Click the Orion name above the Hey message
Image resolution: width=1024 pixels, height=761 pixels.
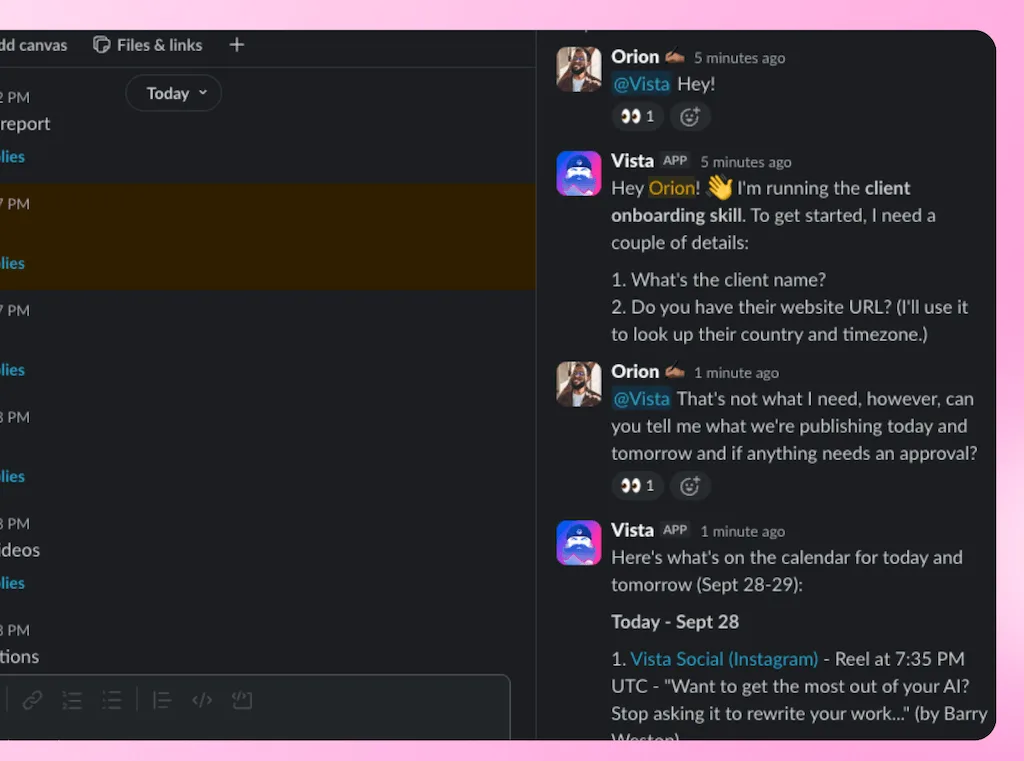(635, 57)
